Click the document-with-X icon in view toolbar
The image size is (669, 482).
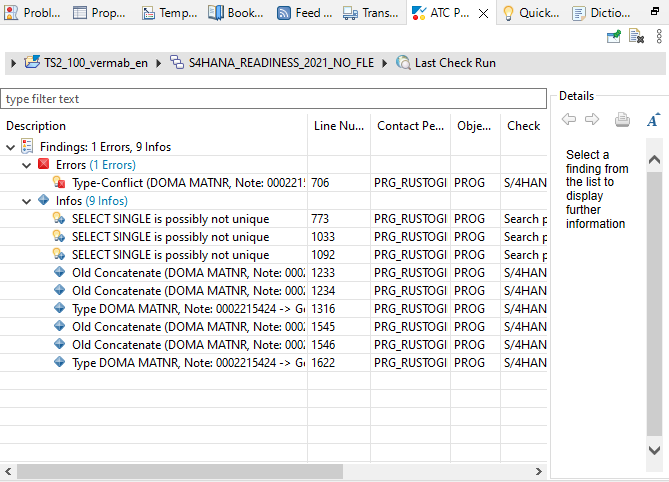click(x=636, y=37)
